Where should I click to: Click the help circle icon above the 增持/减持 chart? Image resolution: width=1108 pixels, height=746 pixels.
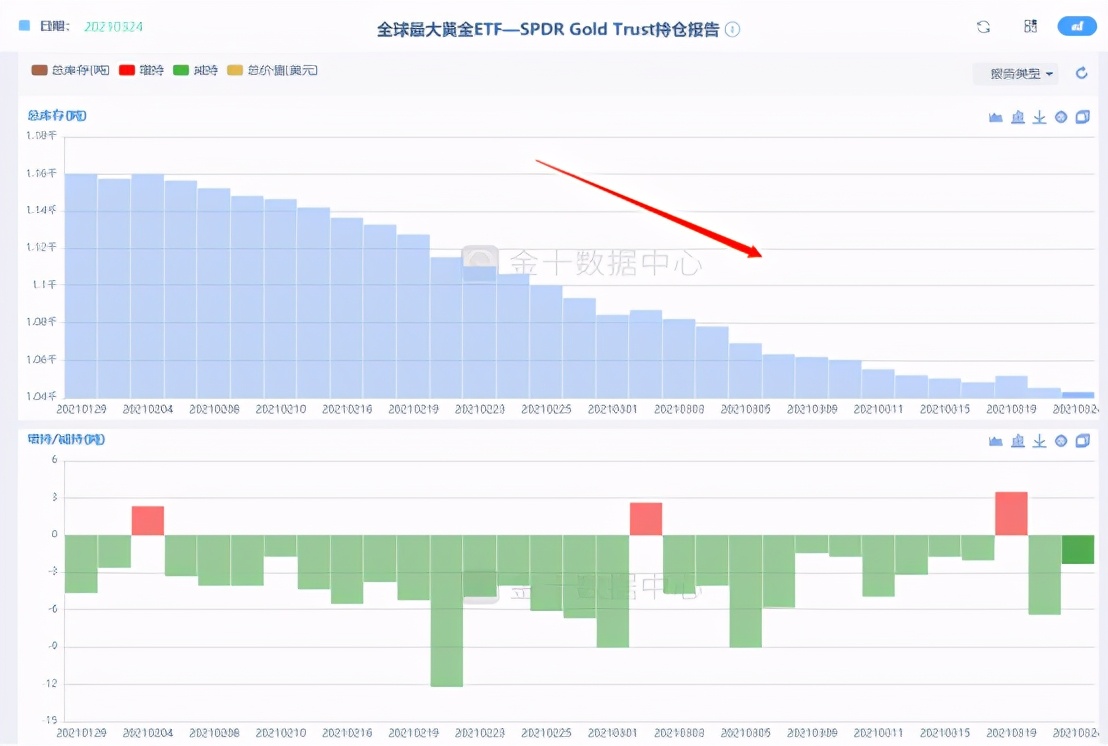coord(1061,441)
